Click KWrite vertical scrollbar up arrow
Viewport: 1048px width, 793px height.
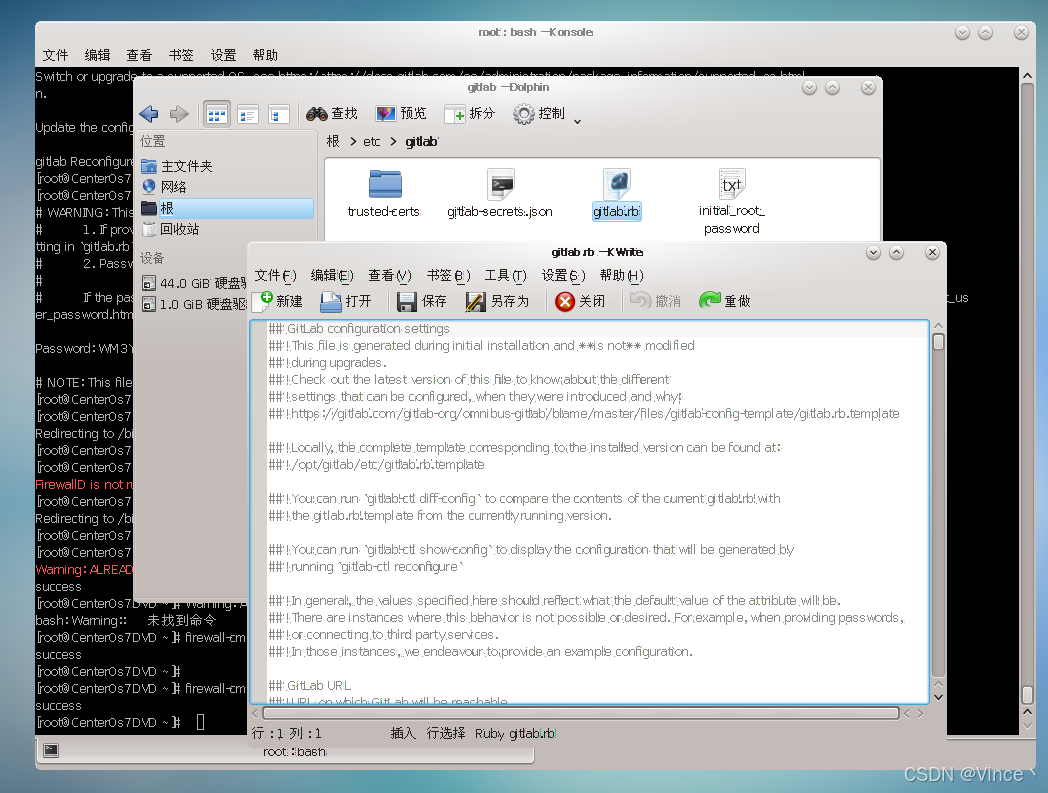tap(938, 326)
